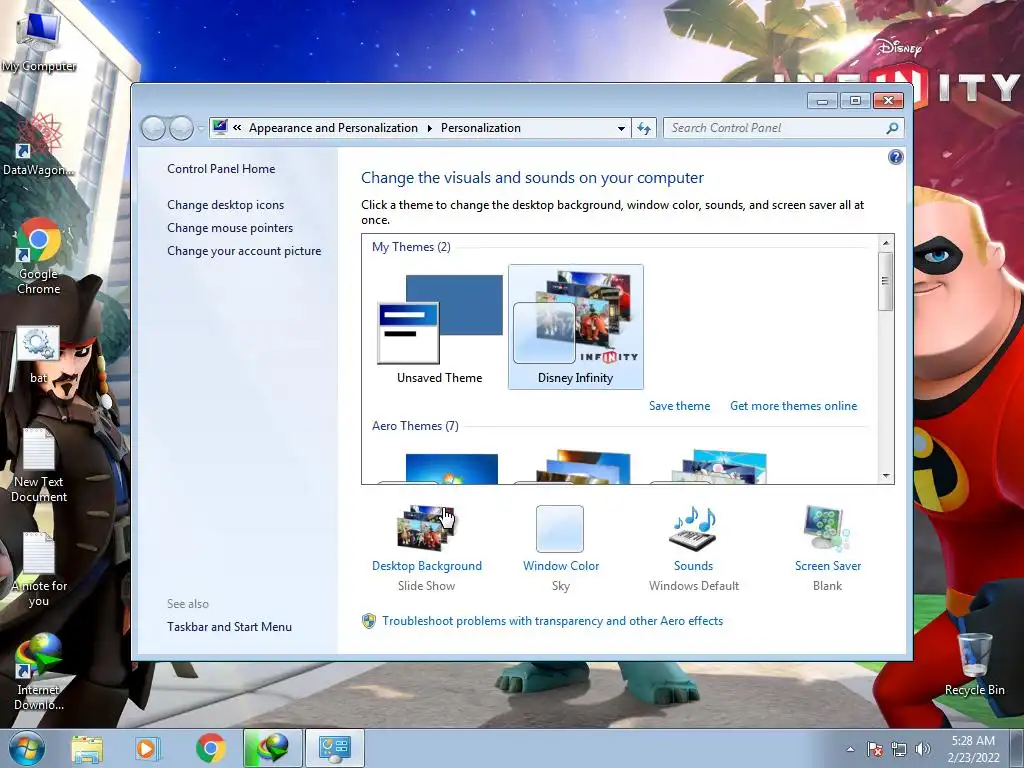Click the theme list scrollbar thumb

coord(886,281)
